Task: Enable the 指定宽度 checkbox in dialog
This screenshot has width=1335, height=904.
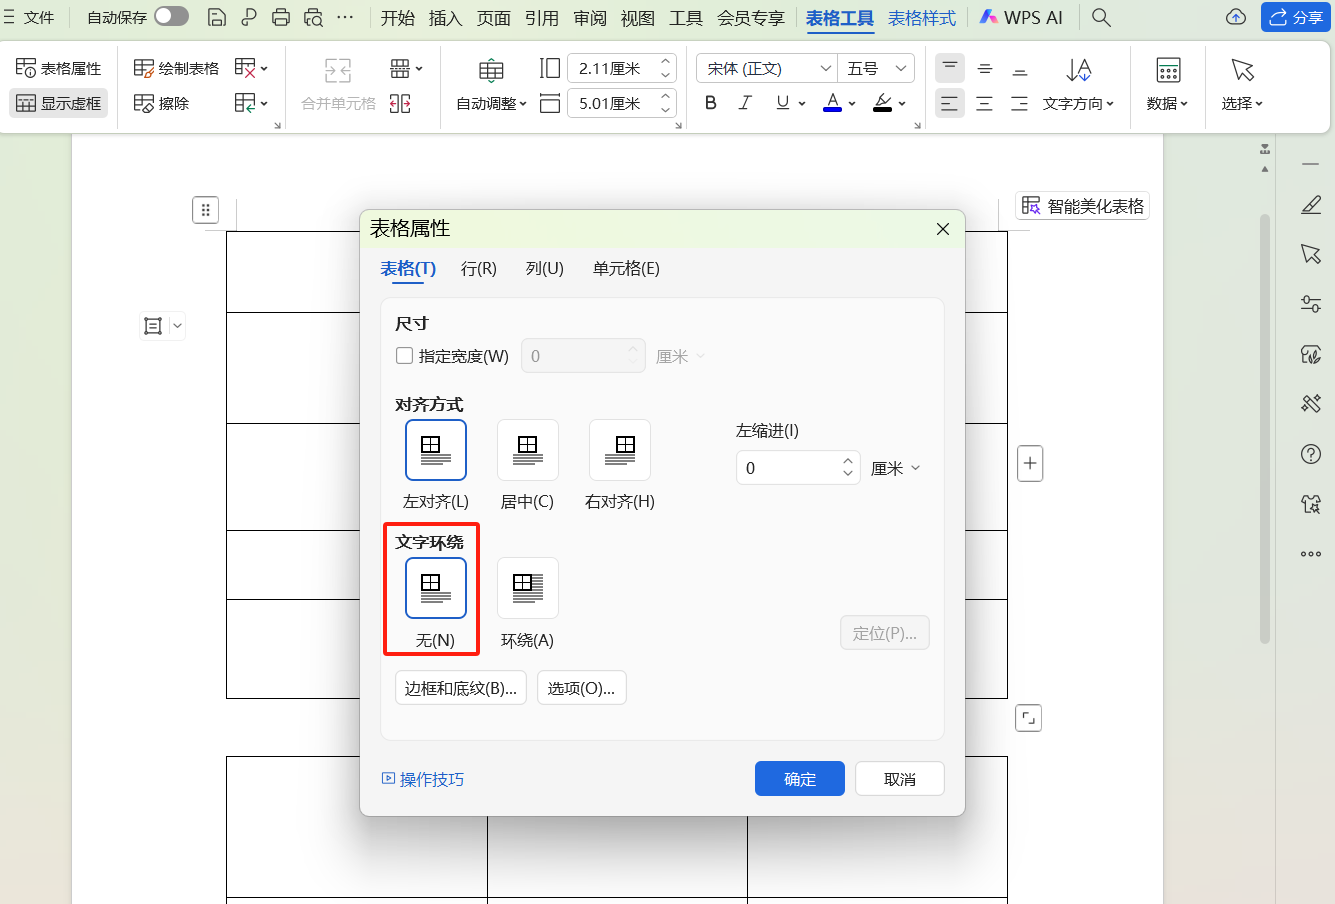Action: point(404,355)
